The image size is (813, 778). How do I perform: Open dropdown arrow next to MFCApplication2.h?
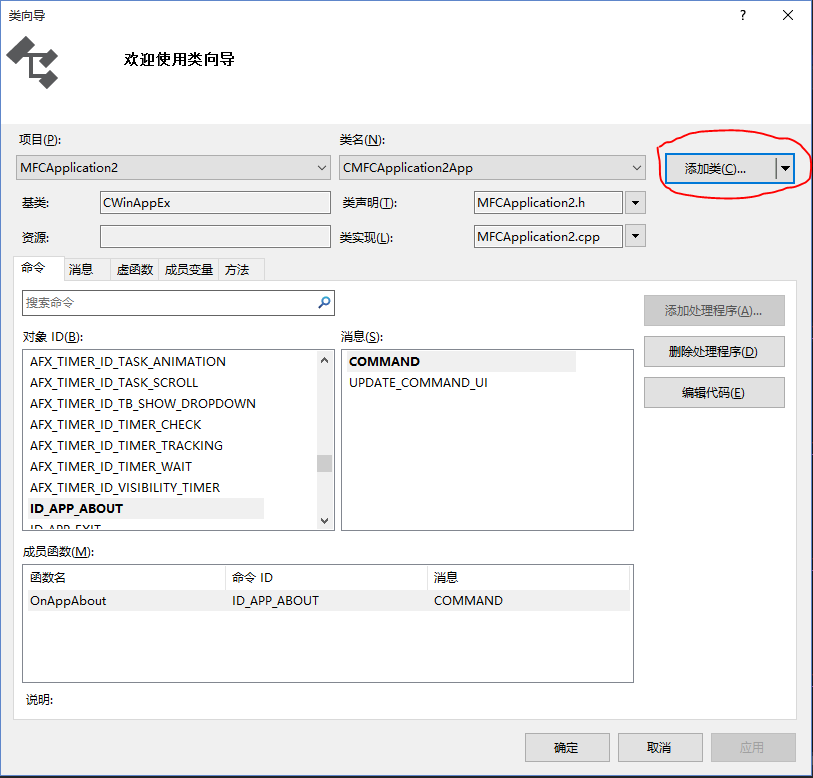click(x=635, y=203)
